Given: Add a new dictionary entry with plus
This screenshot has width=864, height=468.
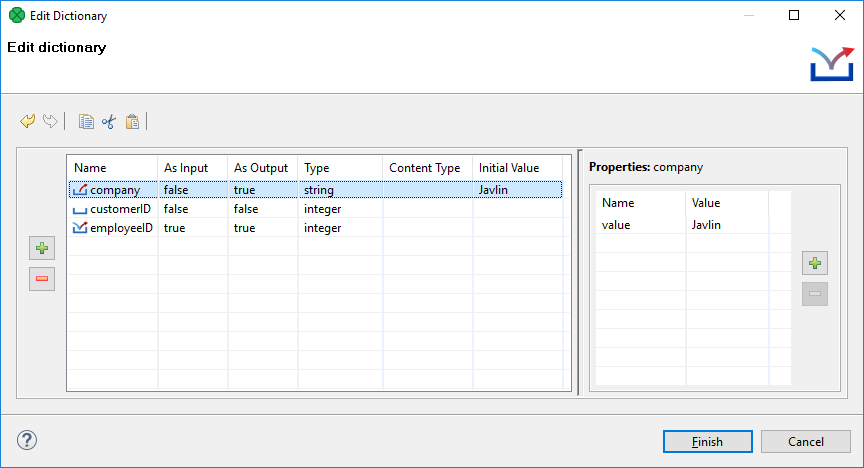Looking at the screenshot, I should pyautogui.click(x=42, y=248).
